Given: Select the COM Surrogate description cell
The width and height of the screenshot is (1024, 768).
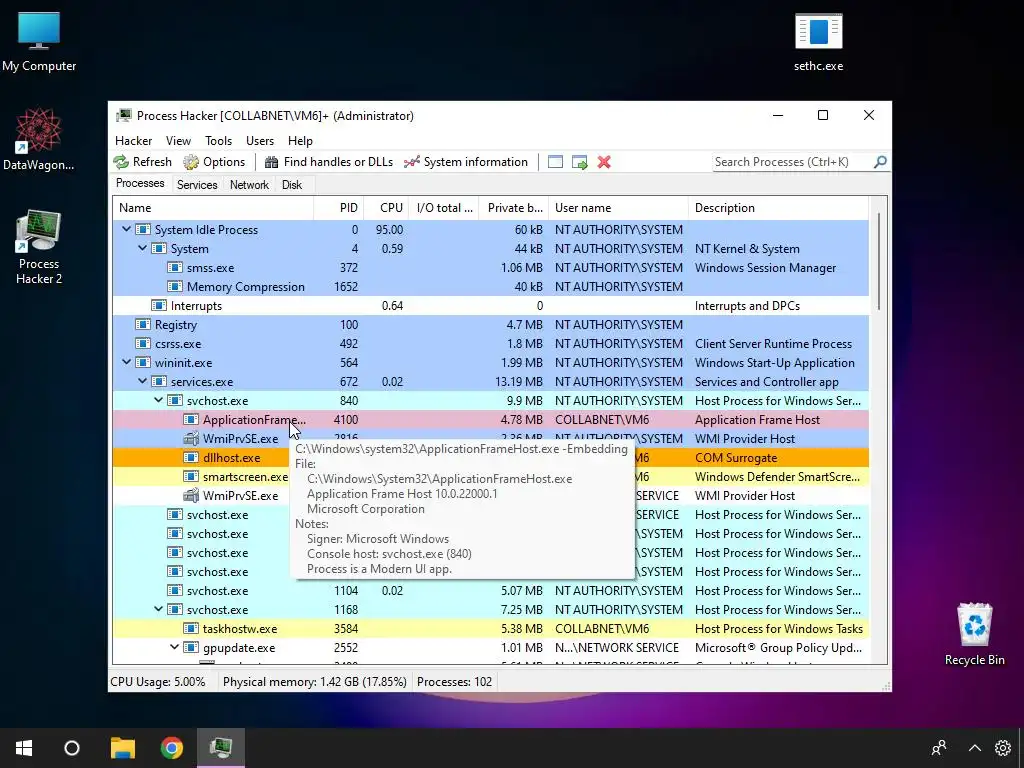Looking at the screenshot, I should [736, 457].
